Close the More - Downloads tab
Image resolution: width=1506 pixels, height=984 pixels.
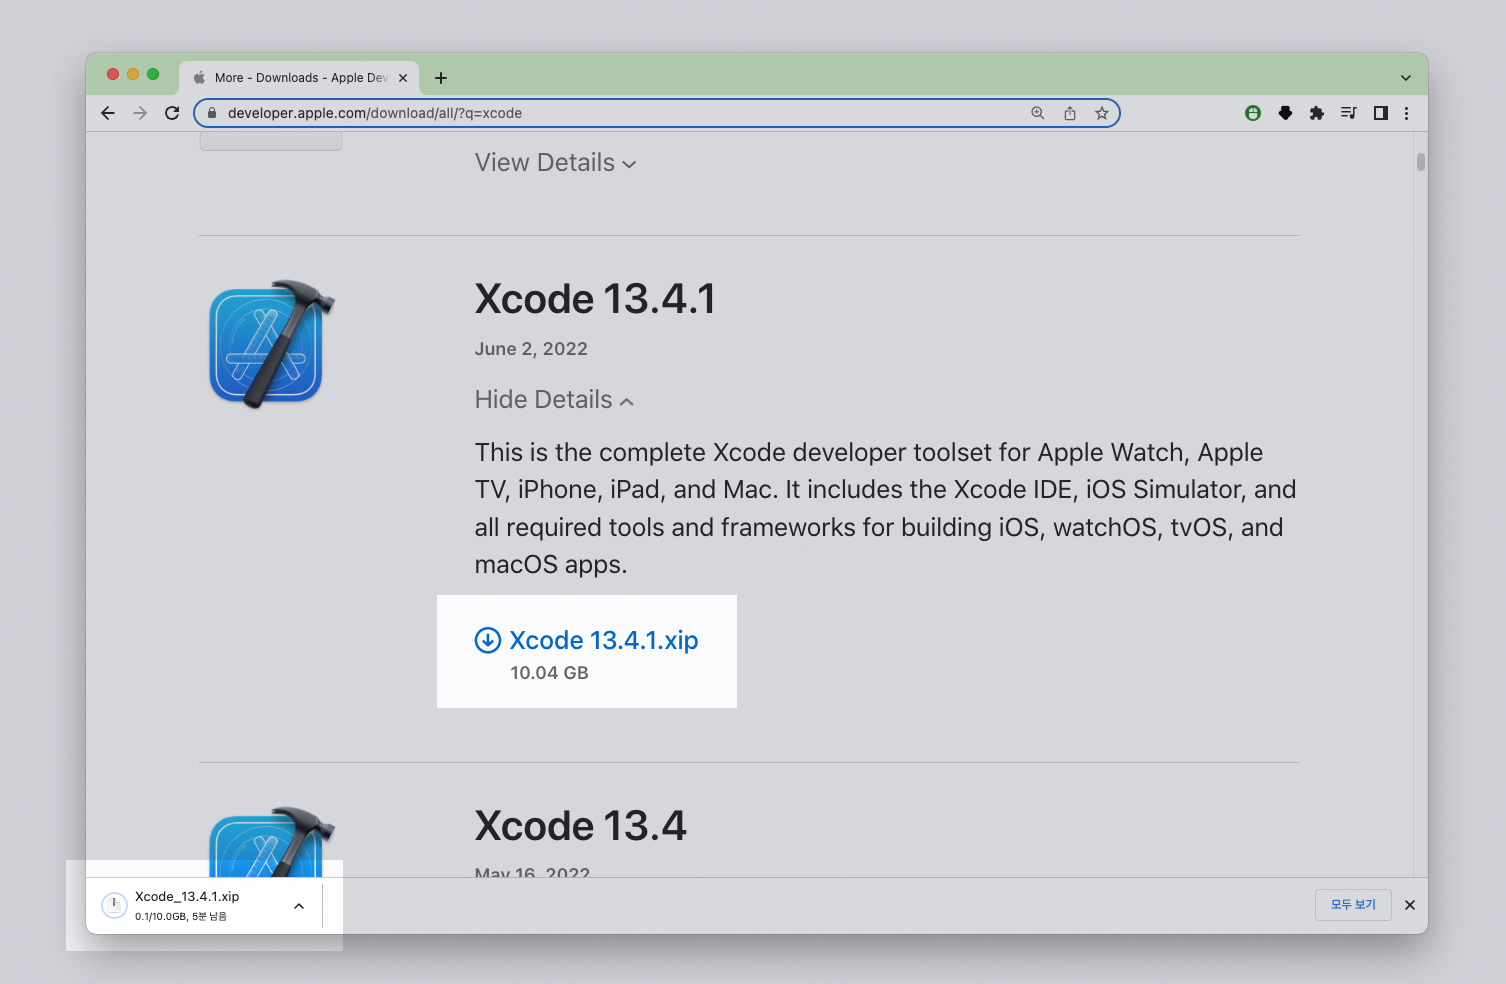pyautogui.click(x=403, y=78)
